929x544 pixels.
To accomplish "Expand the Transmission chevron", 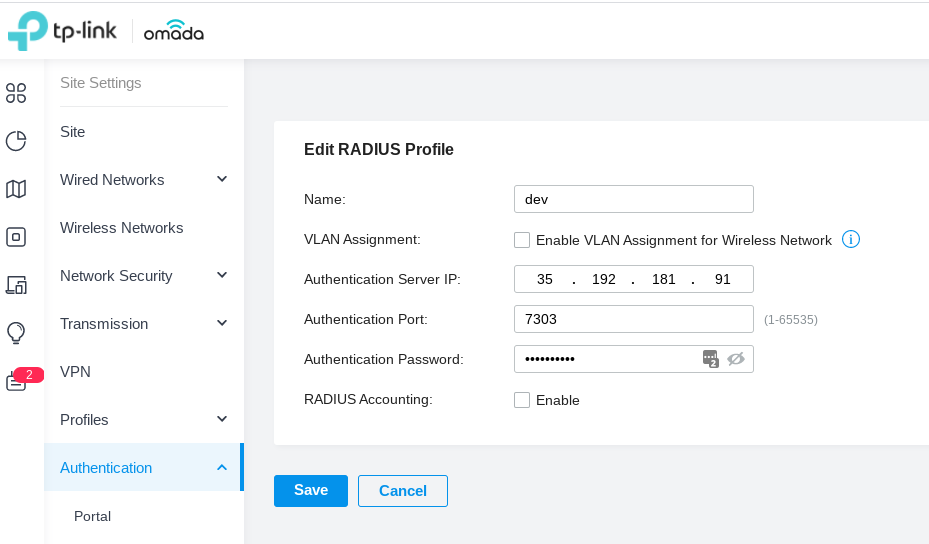I will click(x=222, y=323).
